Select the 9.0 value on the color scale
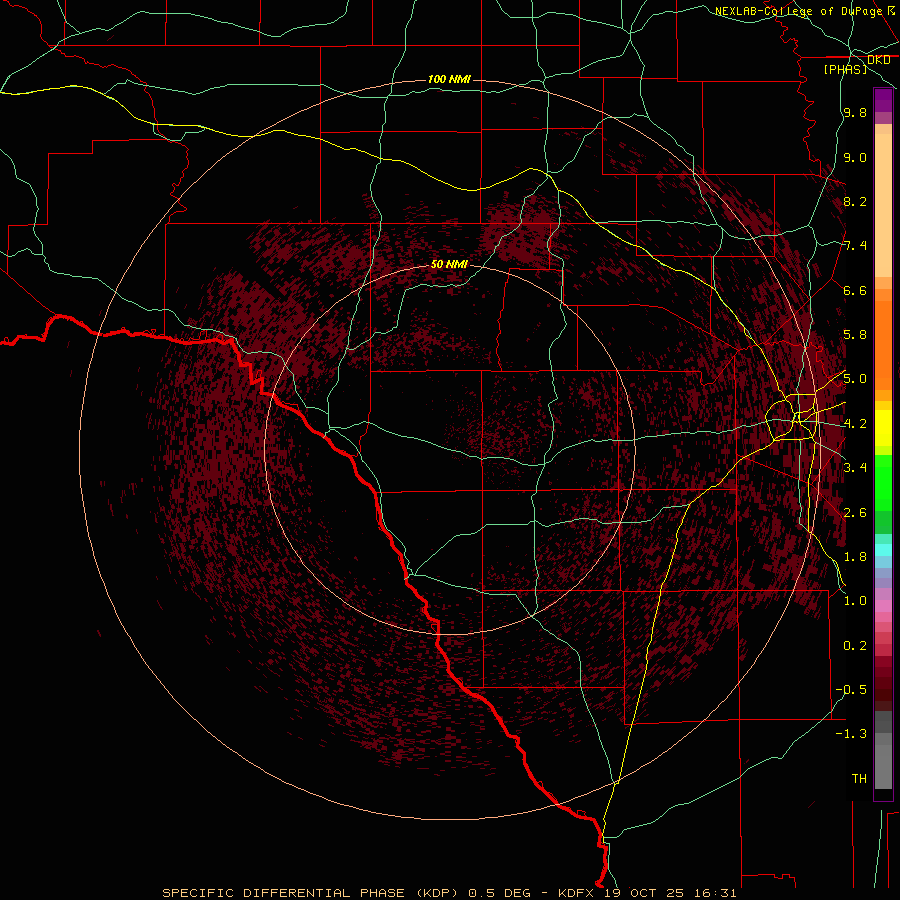 (x=855, y=157)
